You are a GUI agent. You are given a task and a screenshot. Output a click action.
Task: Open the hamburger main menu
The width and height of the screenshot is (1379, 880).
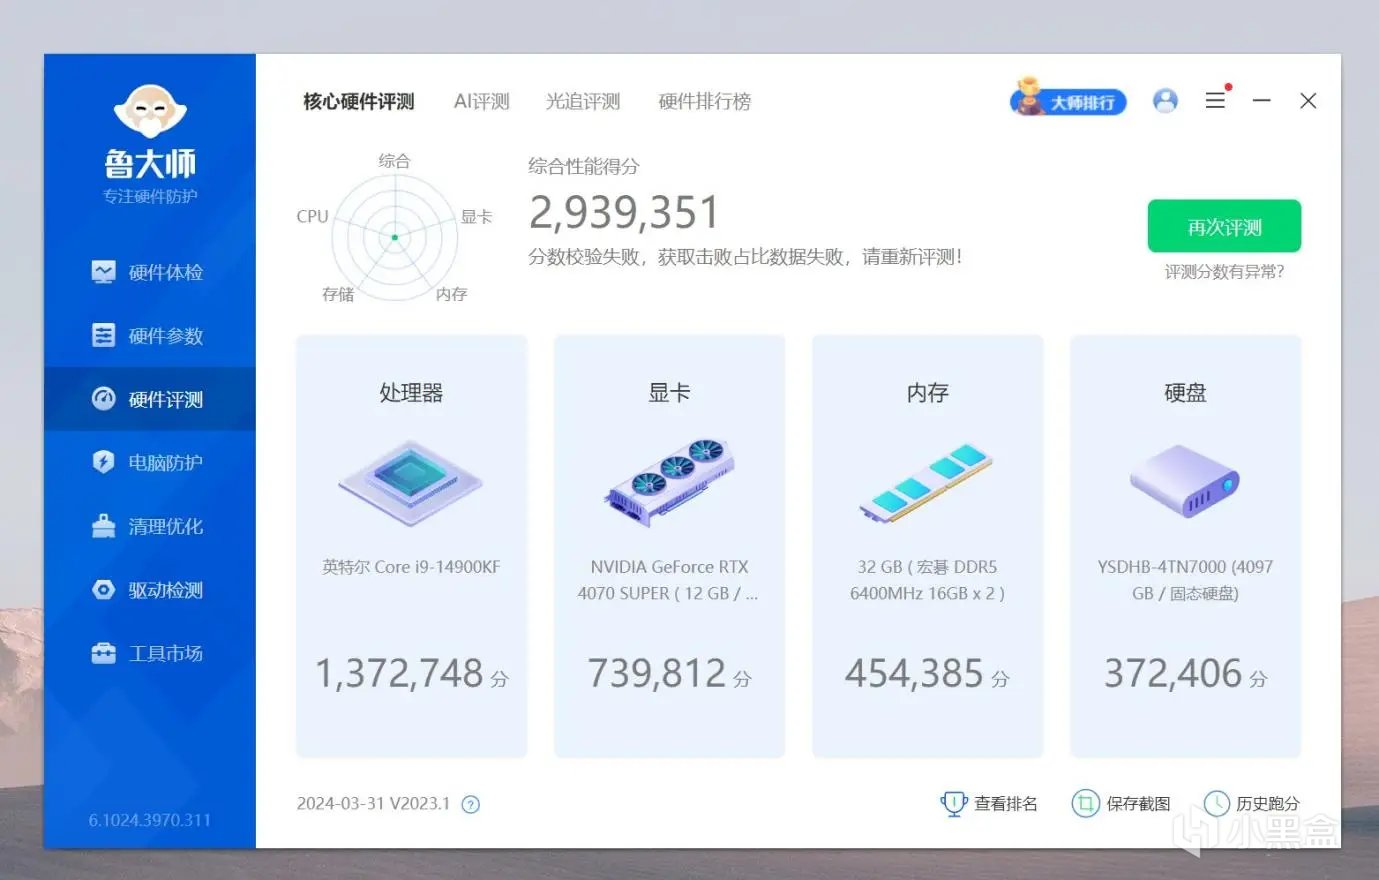point(1215,100)
